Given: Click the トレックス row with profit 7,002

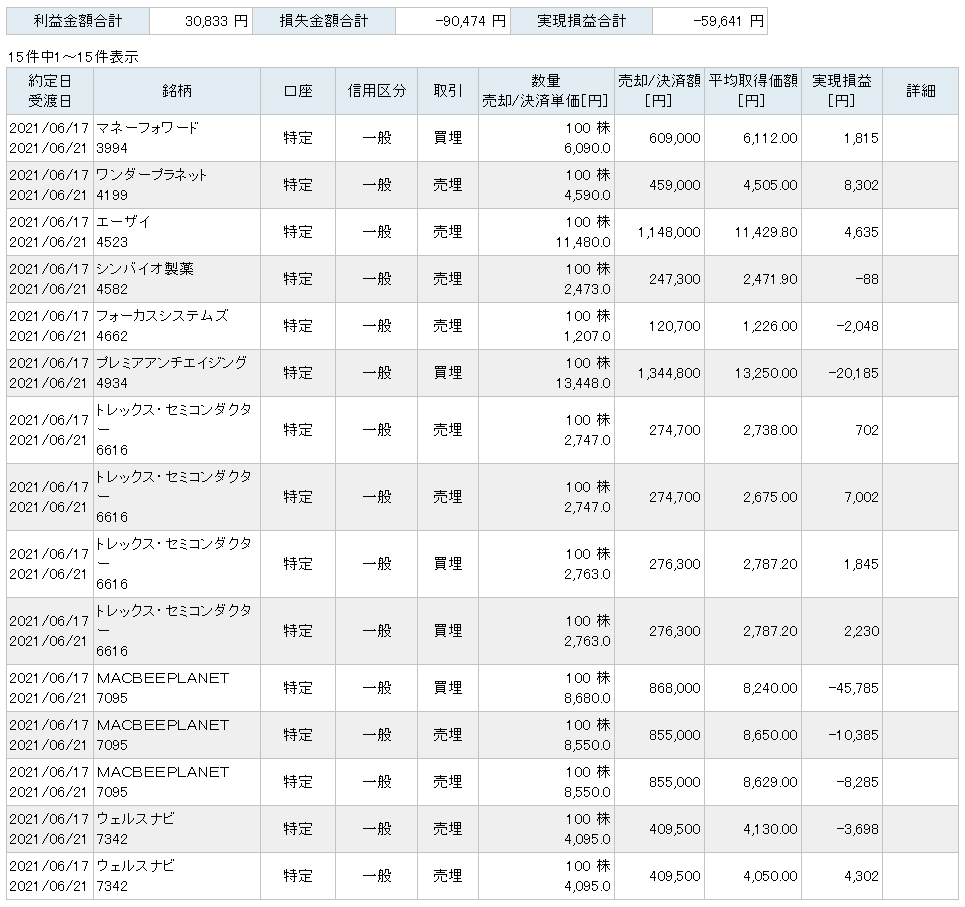Looking at the screenshot, I should 482,497.
